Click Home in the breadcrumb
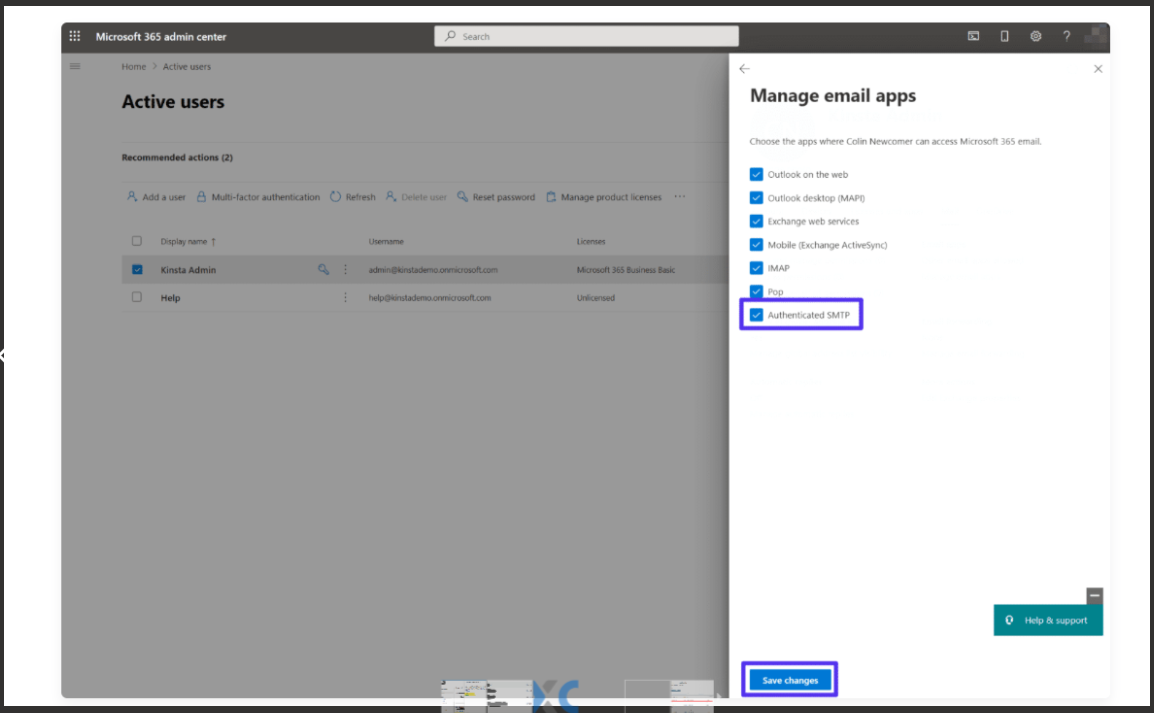This screenshot has height=713, width=1154. 133,67
